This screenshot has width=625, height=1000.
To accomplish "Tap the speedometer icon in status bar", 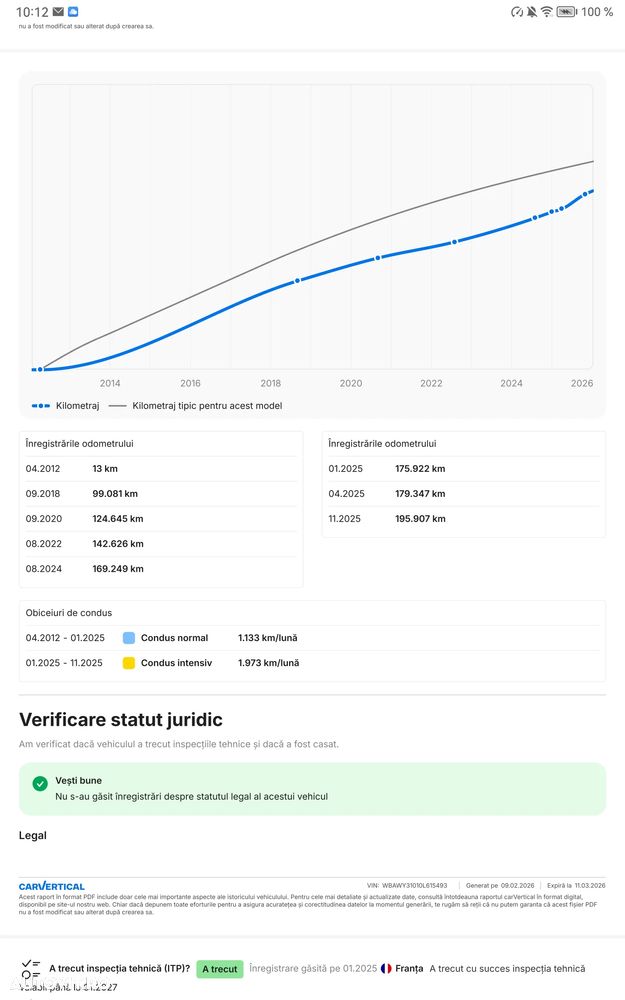I will tap(516, 12).
